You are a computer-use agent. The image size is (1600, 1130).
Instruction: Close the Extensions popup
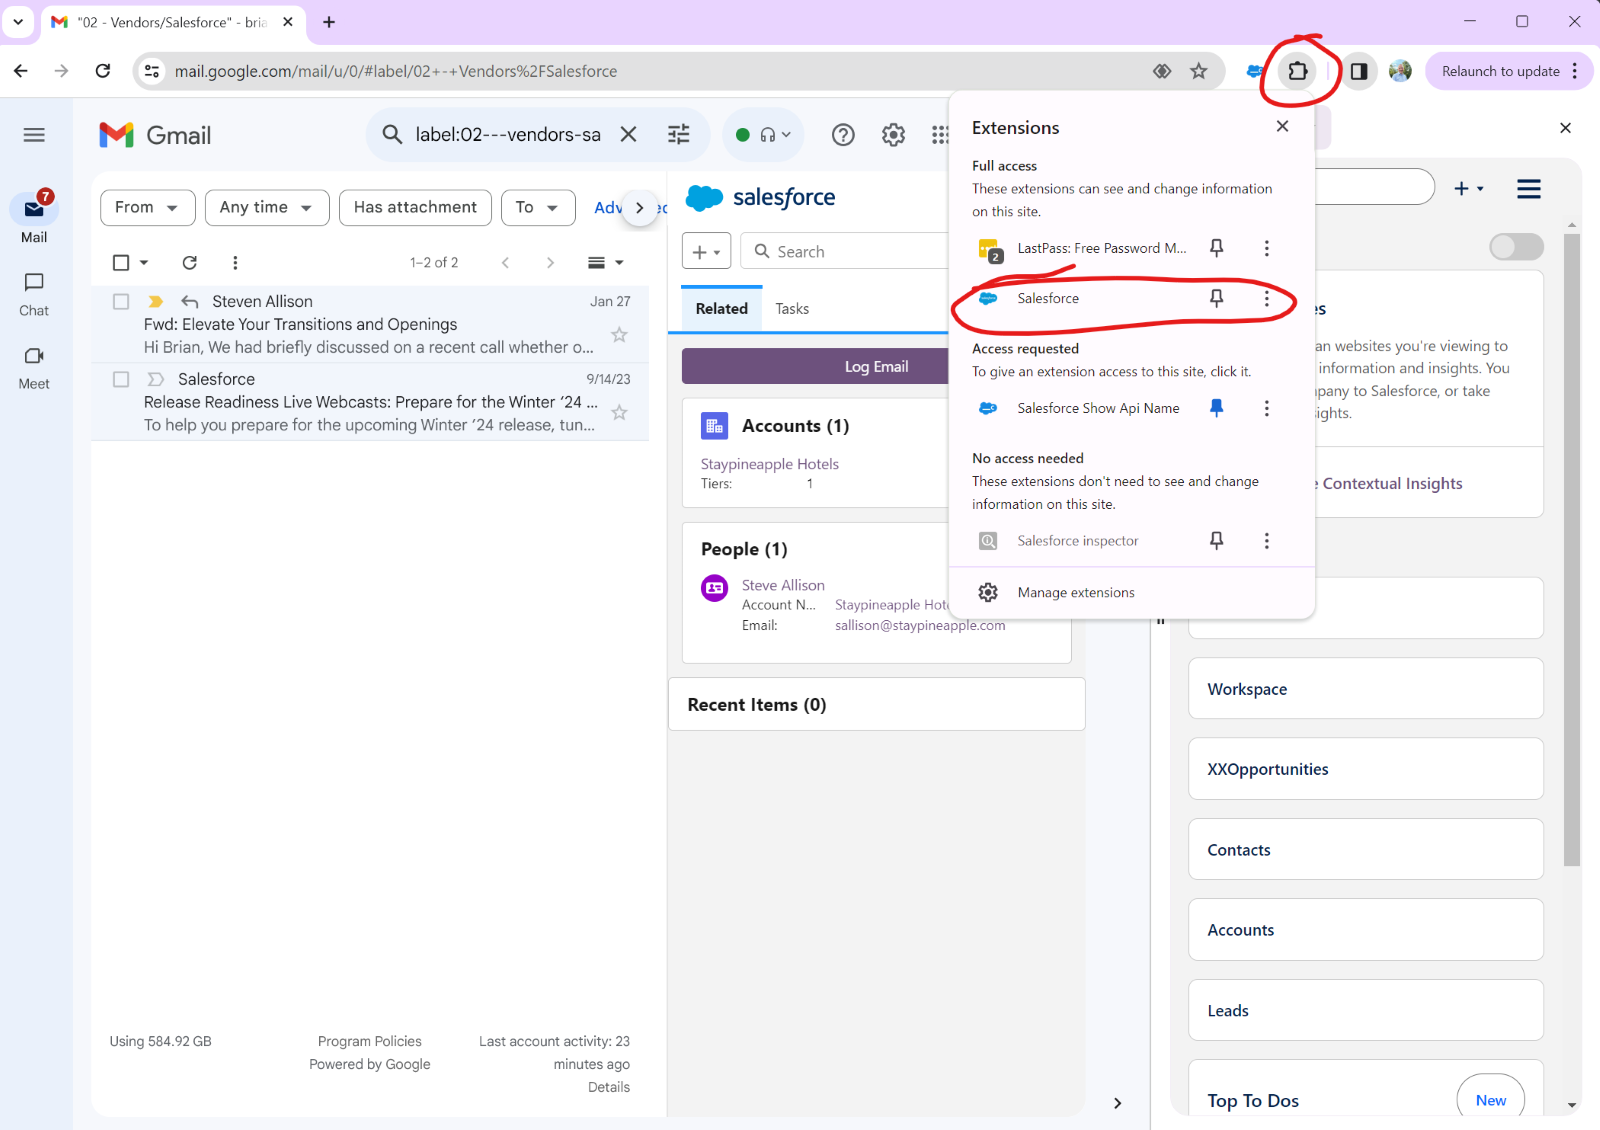1283,127
